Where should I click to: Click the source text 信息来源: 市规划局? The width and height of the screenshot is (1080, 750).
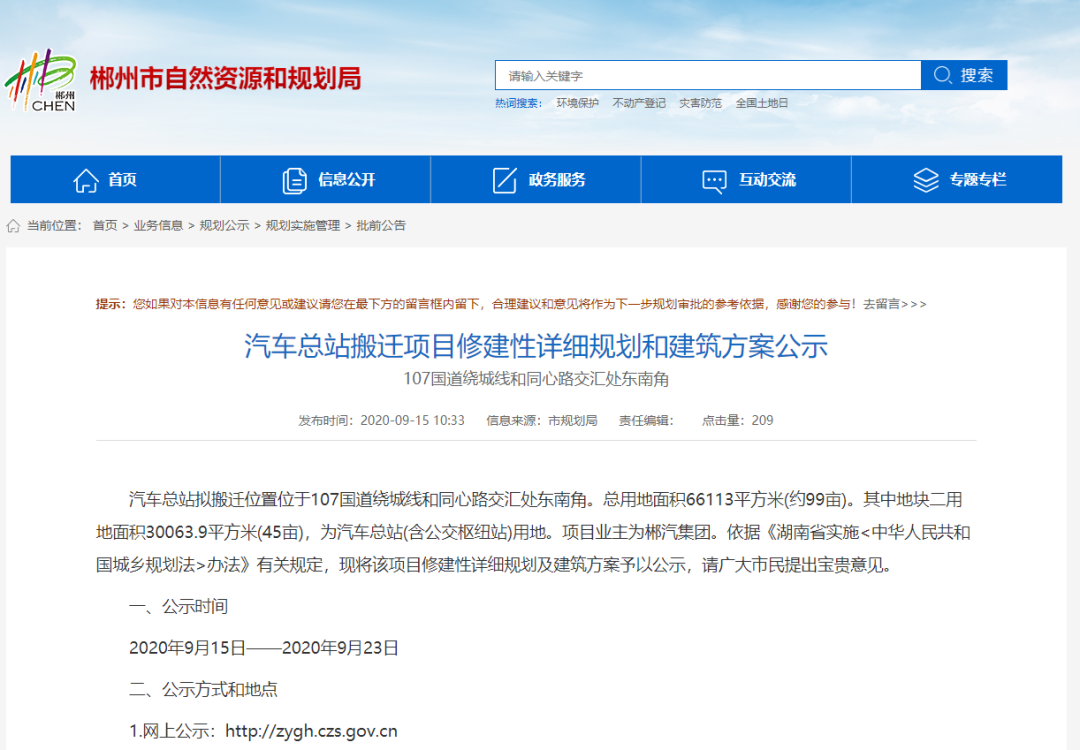pos(541,421)
